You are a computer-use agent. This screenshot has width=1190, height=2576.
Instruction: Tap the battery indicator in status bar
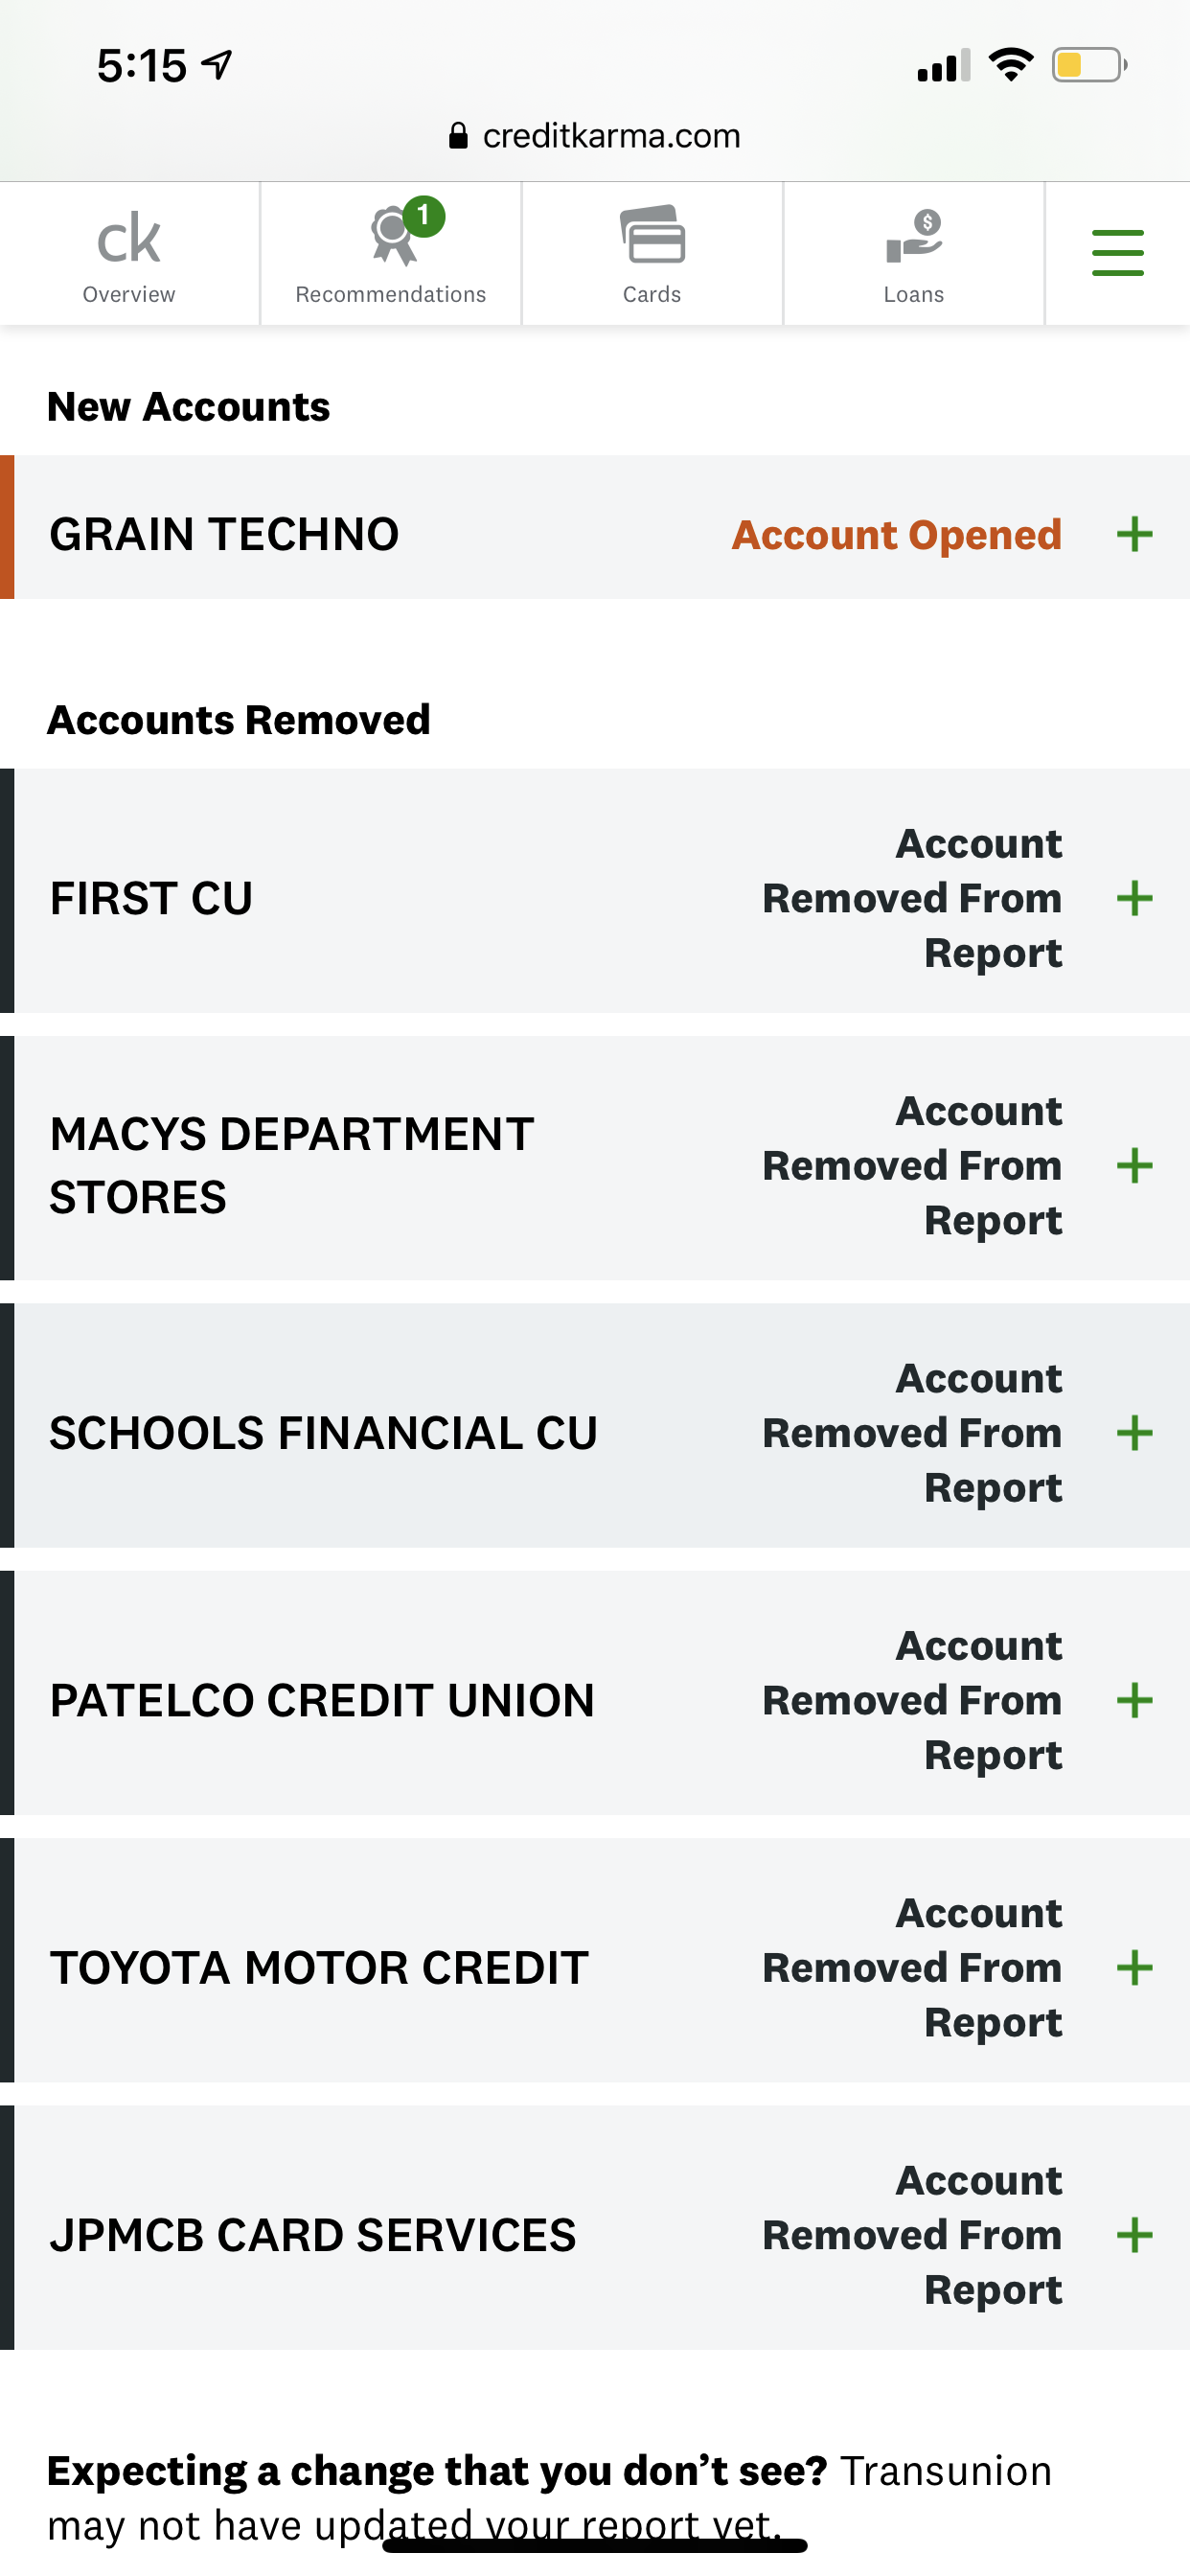click(x=1088, y=66)
